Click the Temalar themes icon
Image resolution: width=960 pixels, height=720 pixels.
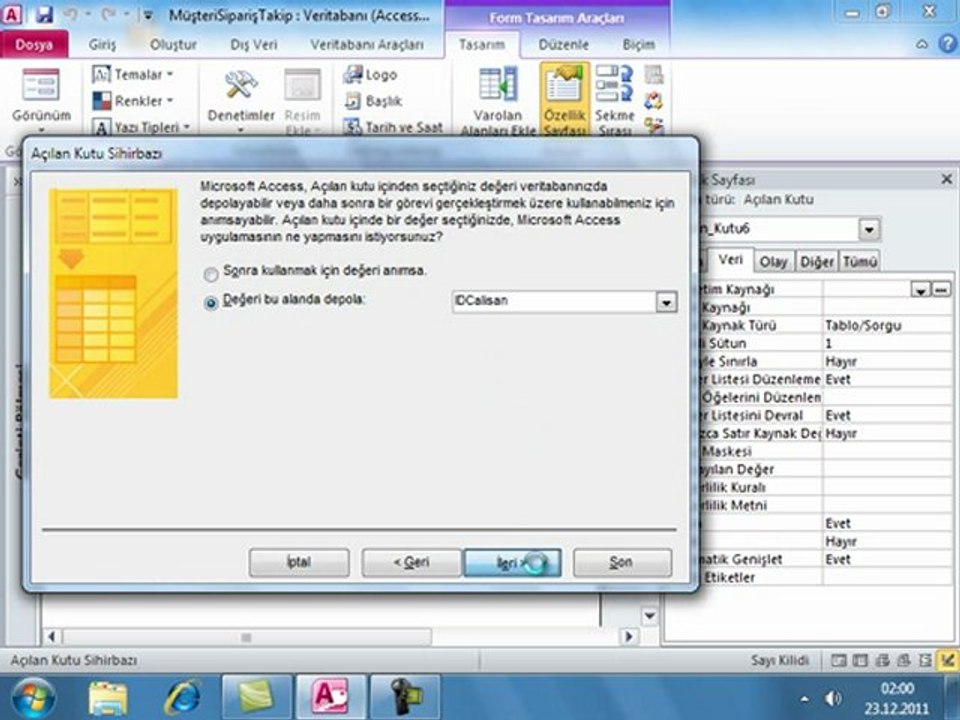(101, 75)
